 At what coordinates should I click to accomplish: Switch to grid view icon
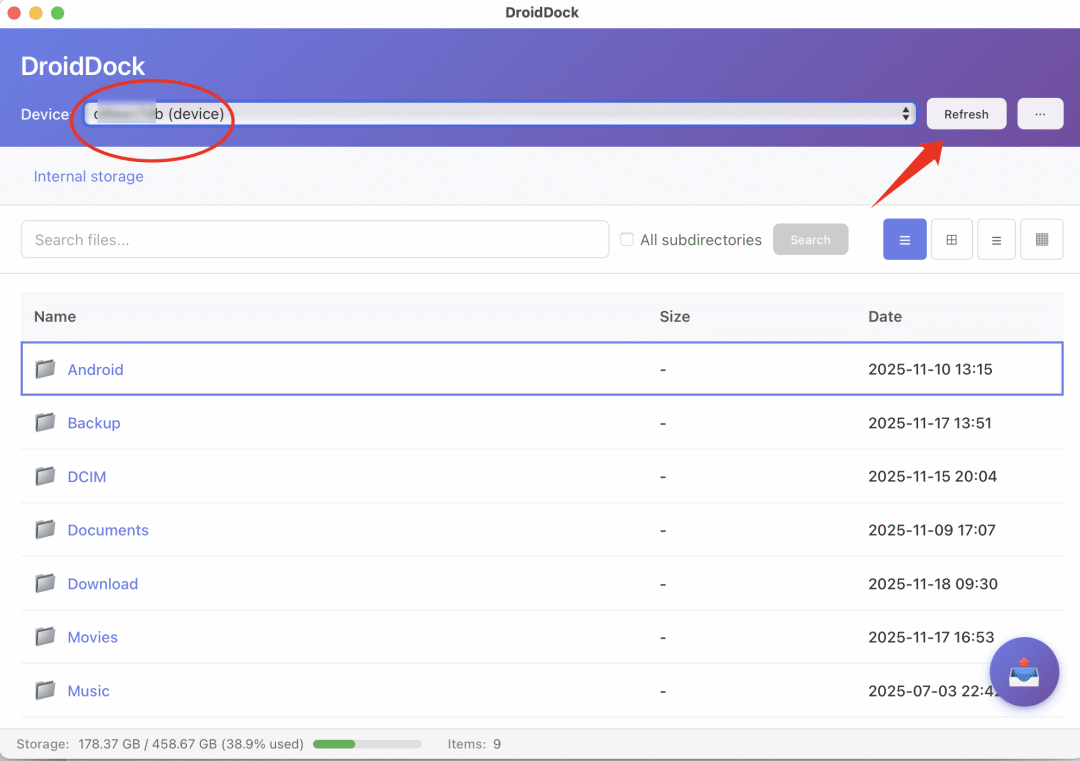click(951, 240)
